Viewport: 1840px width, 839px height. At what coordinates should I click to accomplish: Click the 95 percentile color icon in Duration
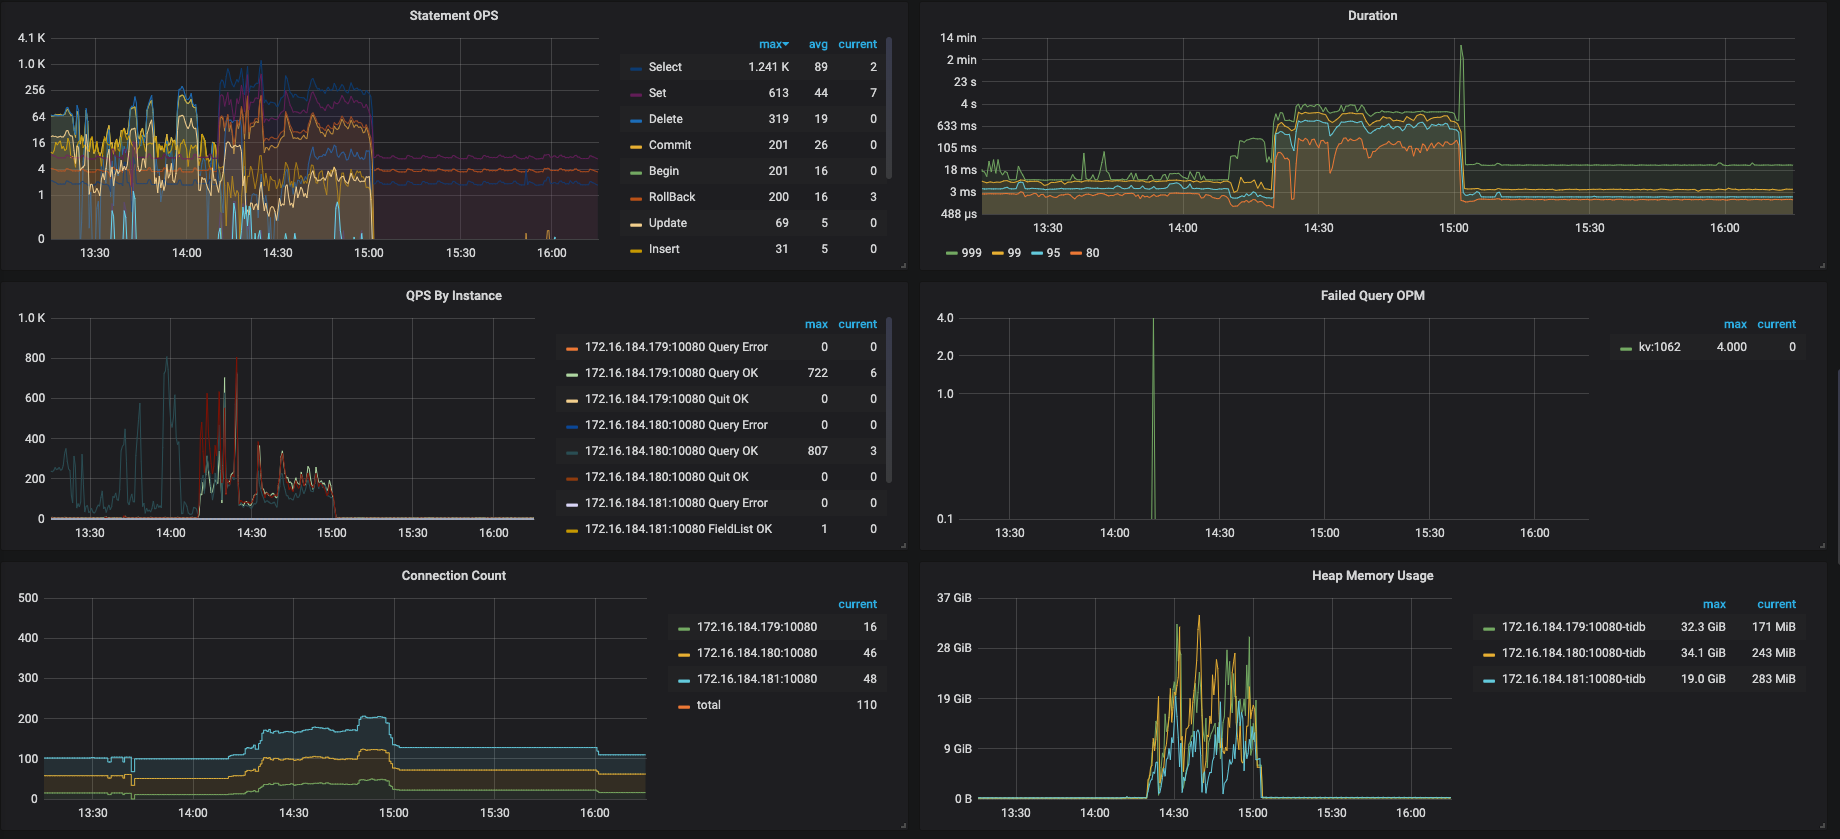(x=1037, y=254)
